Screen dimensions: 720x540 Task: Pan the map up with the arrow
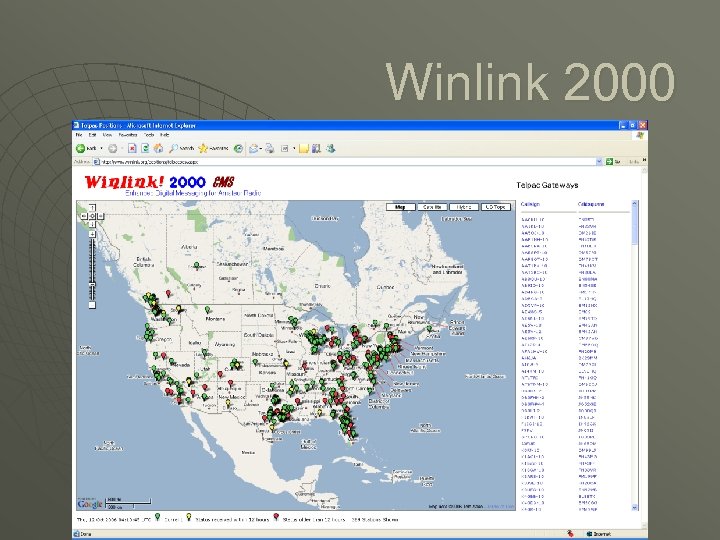pyautogui.click(x=92, y=208)
